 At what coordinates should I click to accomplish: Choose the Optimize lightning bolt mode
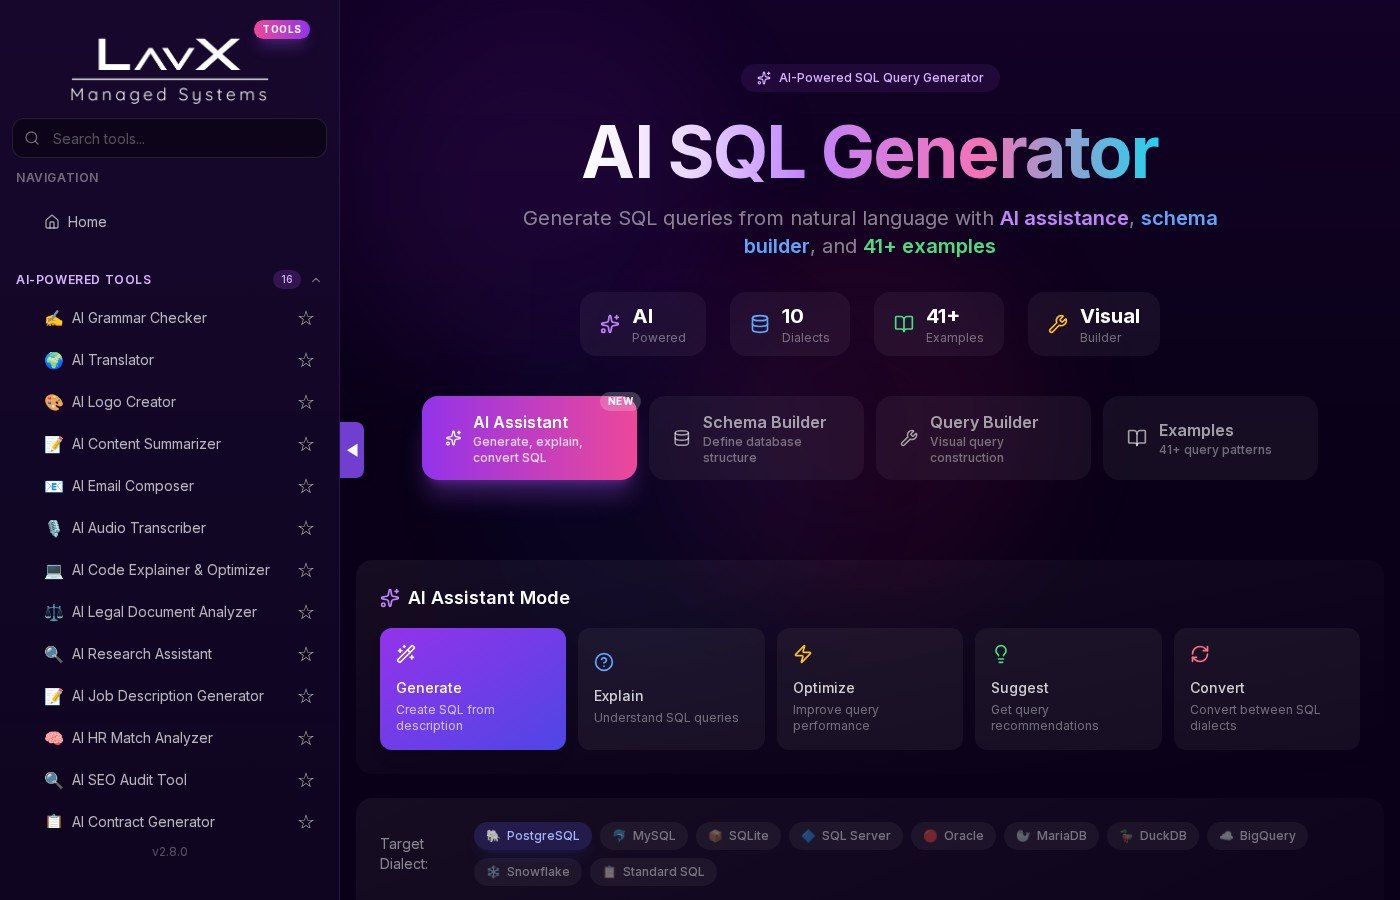point(802,654)
